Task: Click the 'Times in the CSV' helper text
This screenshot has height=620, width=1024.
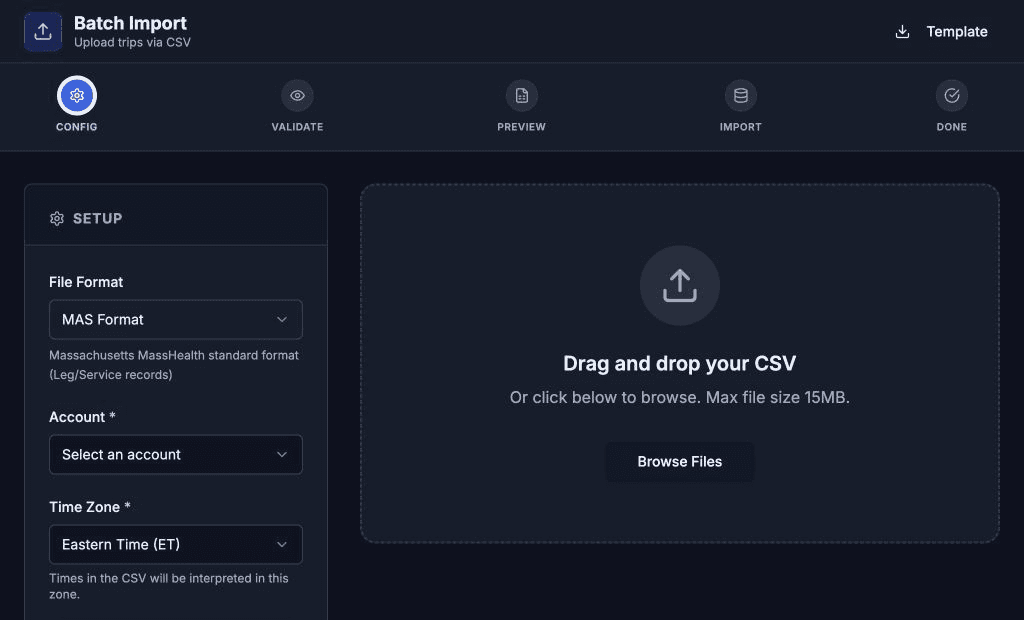Action: (168, 586)
